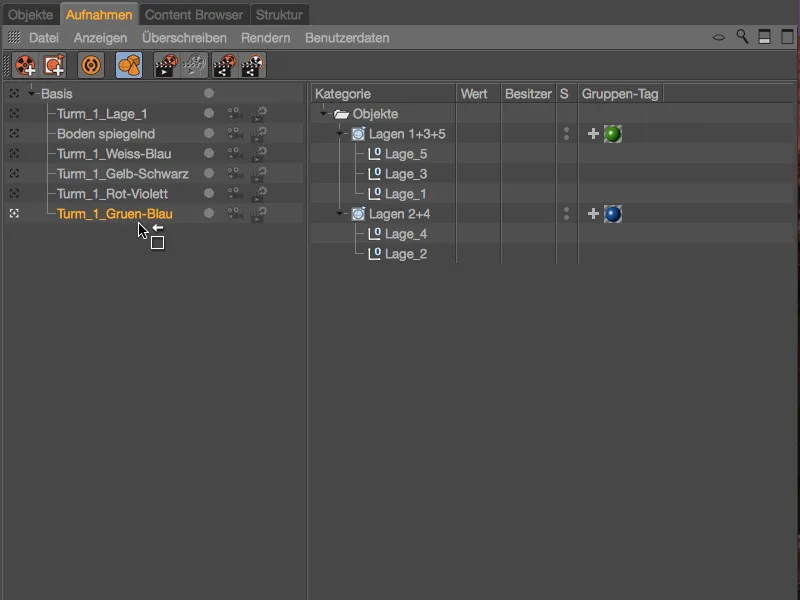
Task: Click the plus icon on Lagen 2+4 row
Action: click(x=593, y=213)
